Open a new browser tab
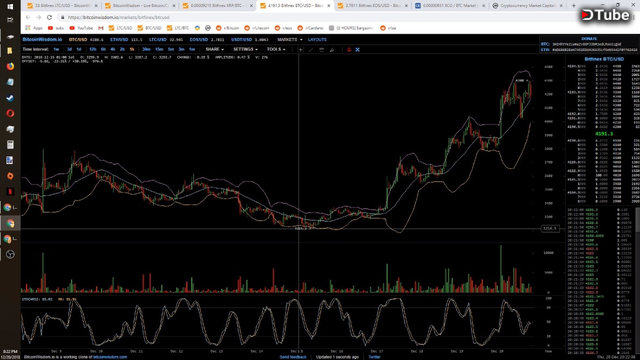The height and width of the screenshot is (360, 640). coord(573,6)
